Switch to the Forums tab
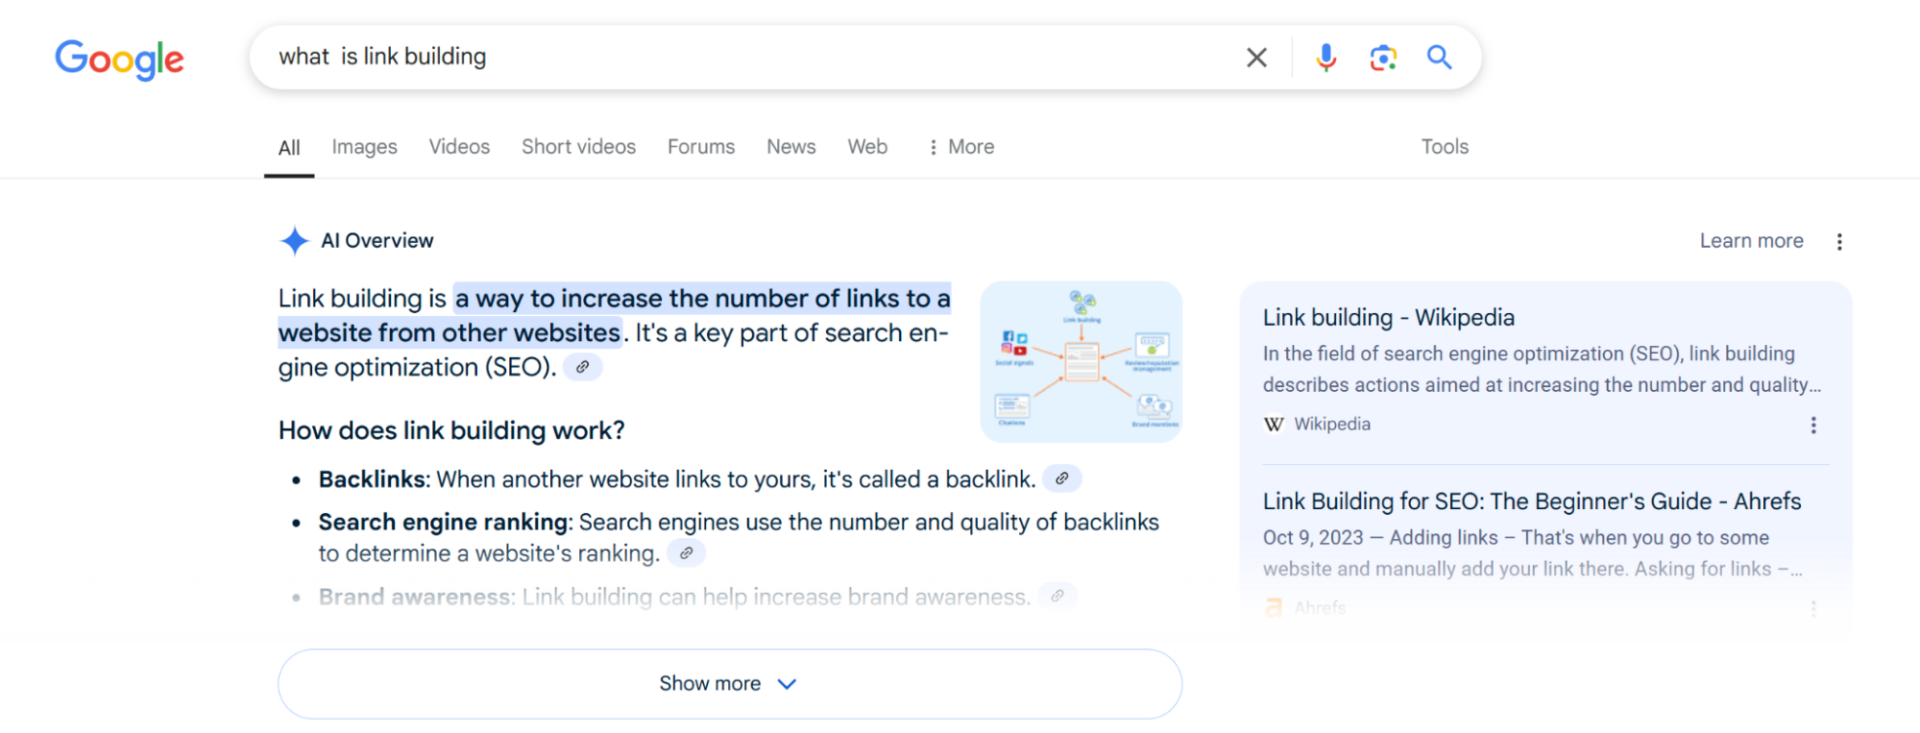Viewport: 1920px width, 733px height. pyautogui.click(x=701, y=147)
